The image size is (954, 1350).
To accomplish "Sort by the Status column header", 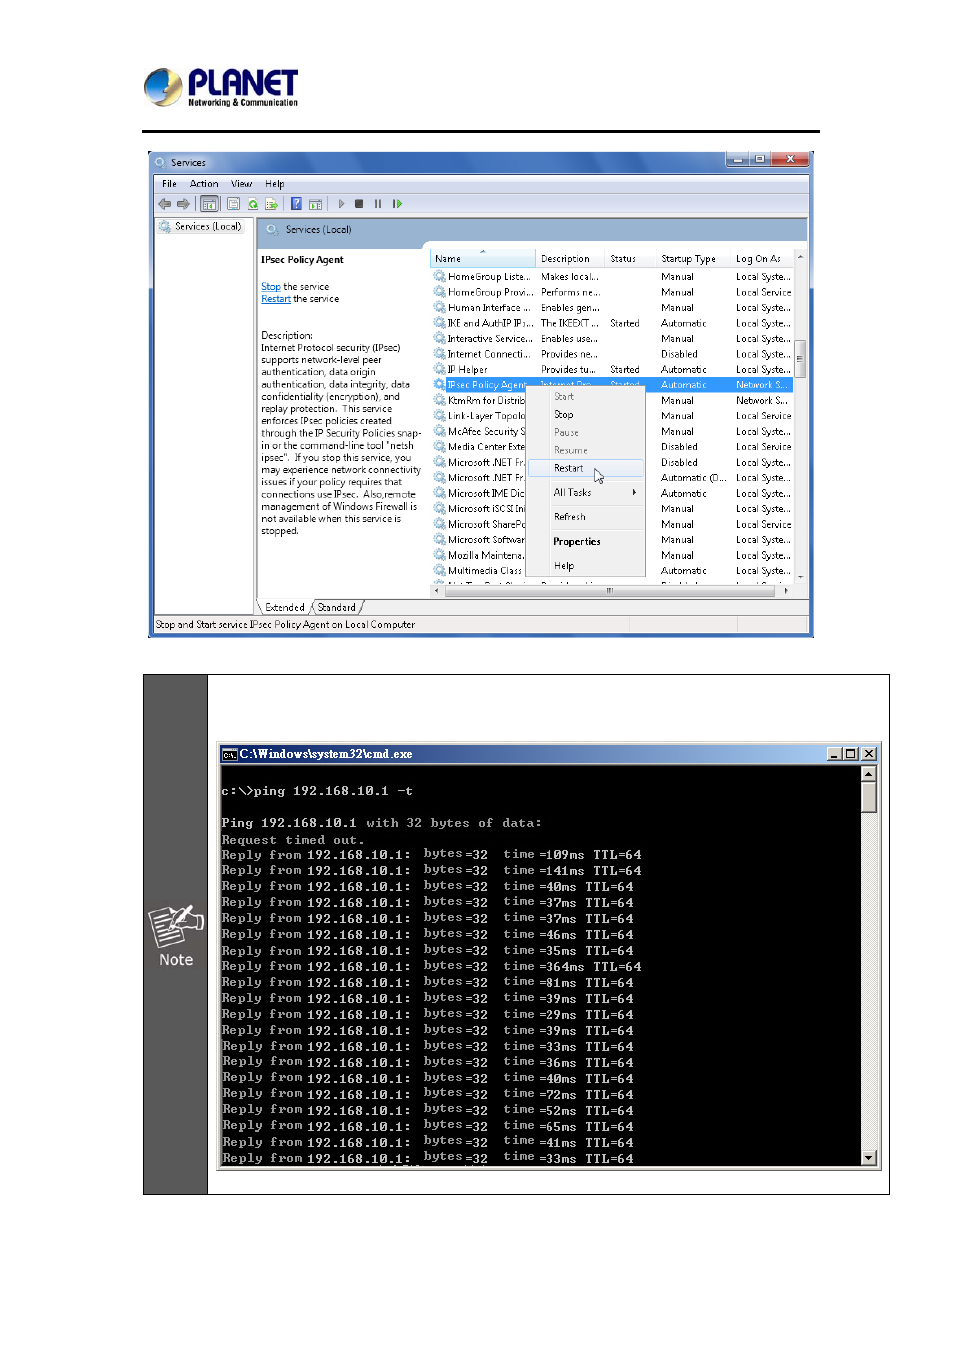I will (x=631, y=259).
